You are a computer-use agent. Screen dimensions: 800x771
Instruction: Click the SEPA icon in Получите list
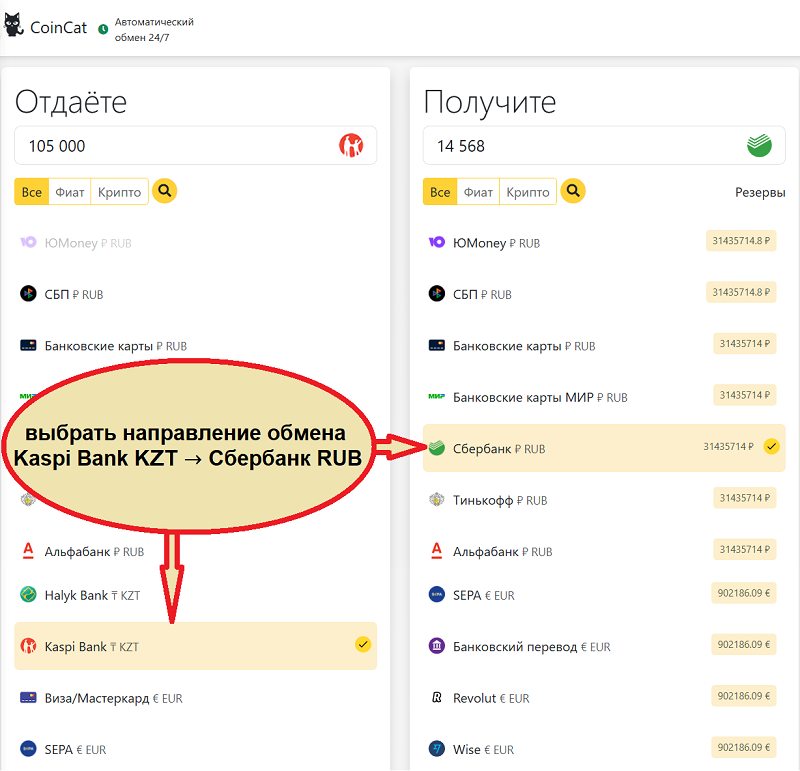click(x=437, y=594)
